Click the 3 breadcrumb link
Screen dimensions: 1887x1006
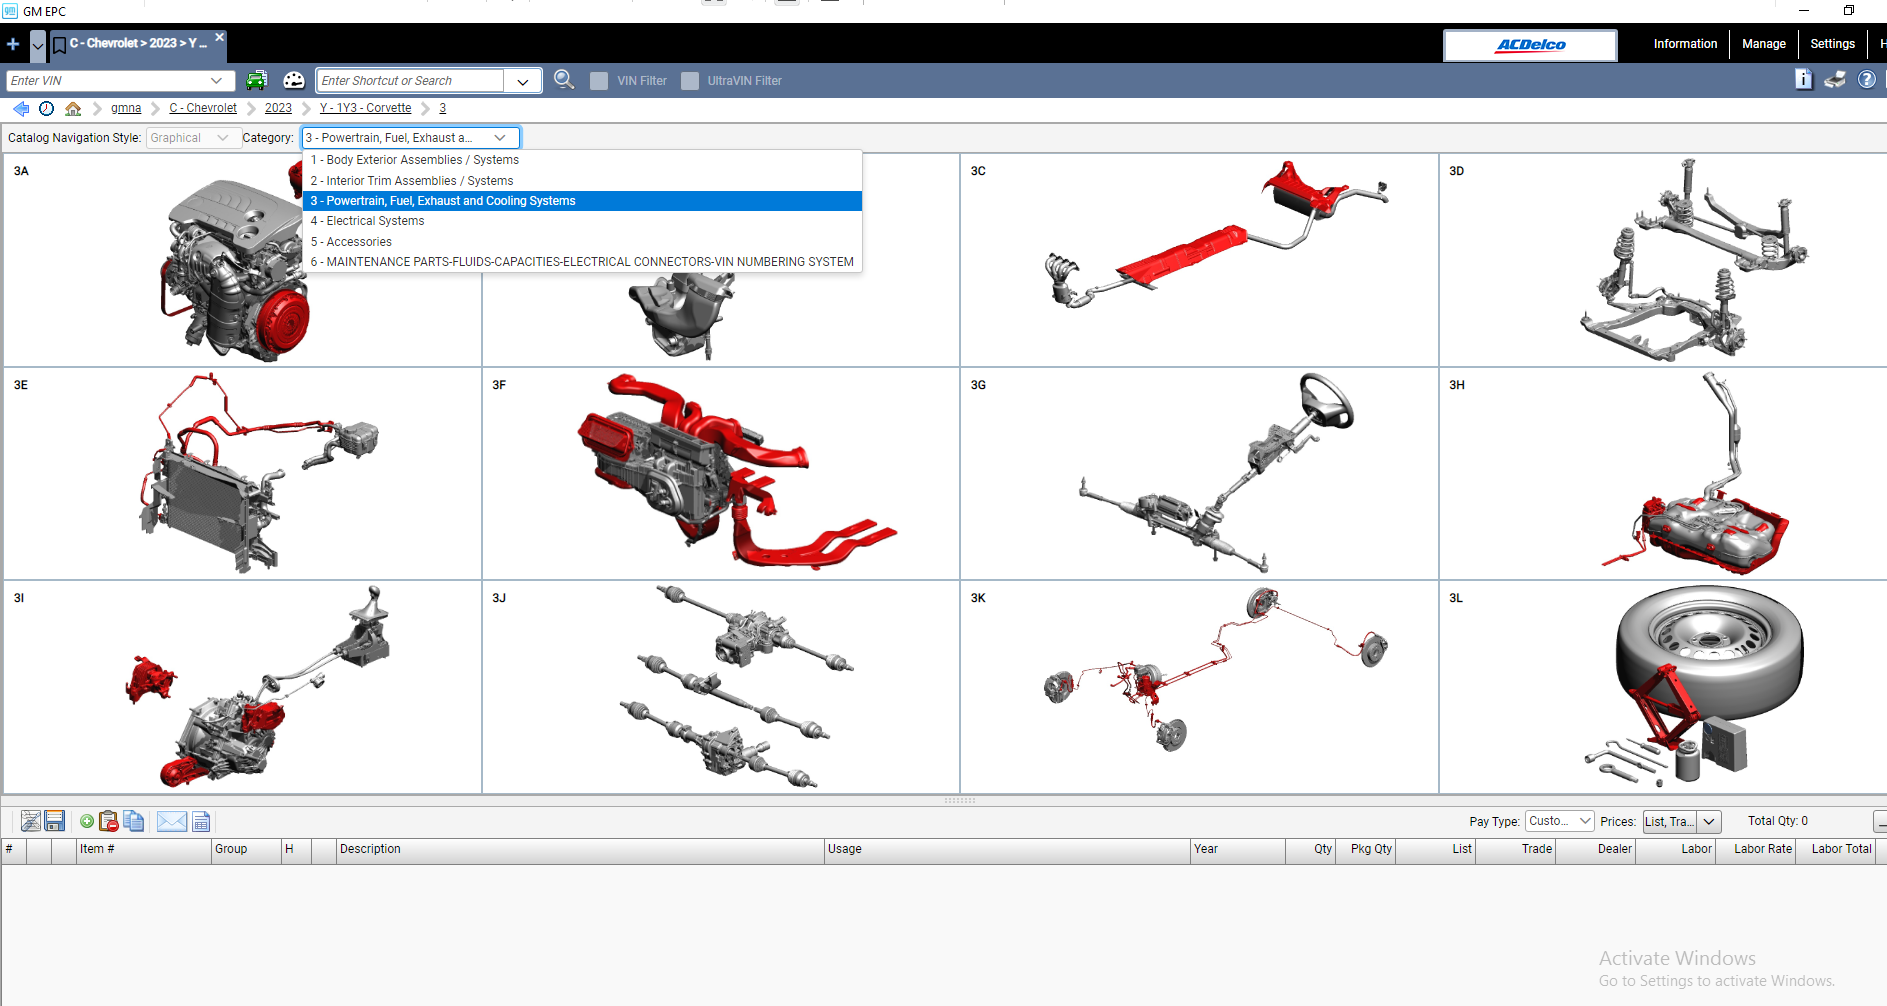442,108
